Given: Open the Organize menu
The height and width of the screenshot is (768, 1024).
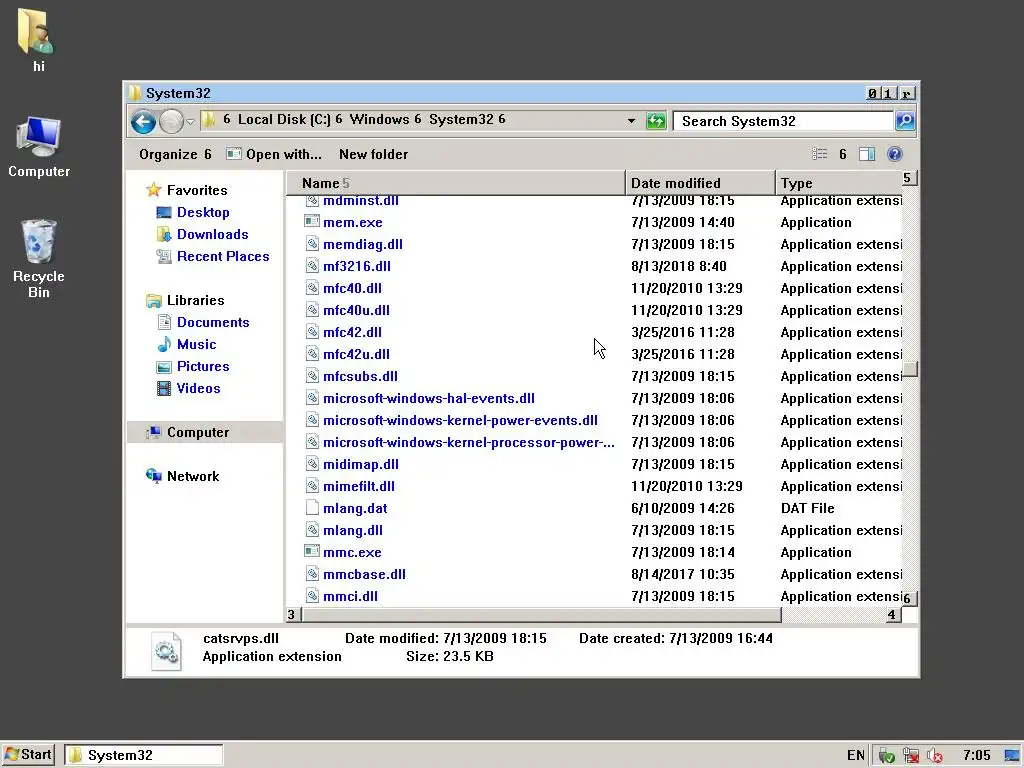Looking at the screenshot, I should (x=175, y=154).
